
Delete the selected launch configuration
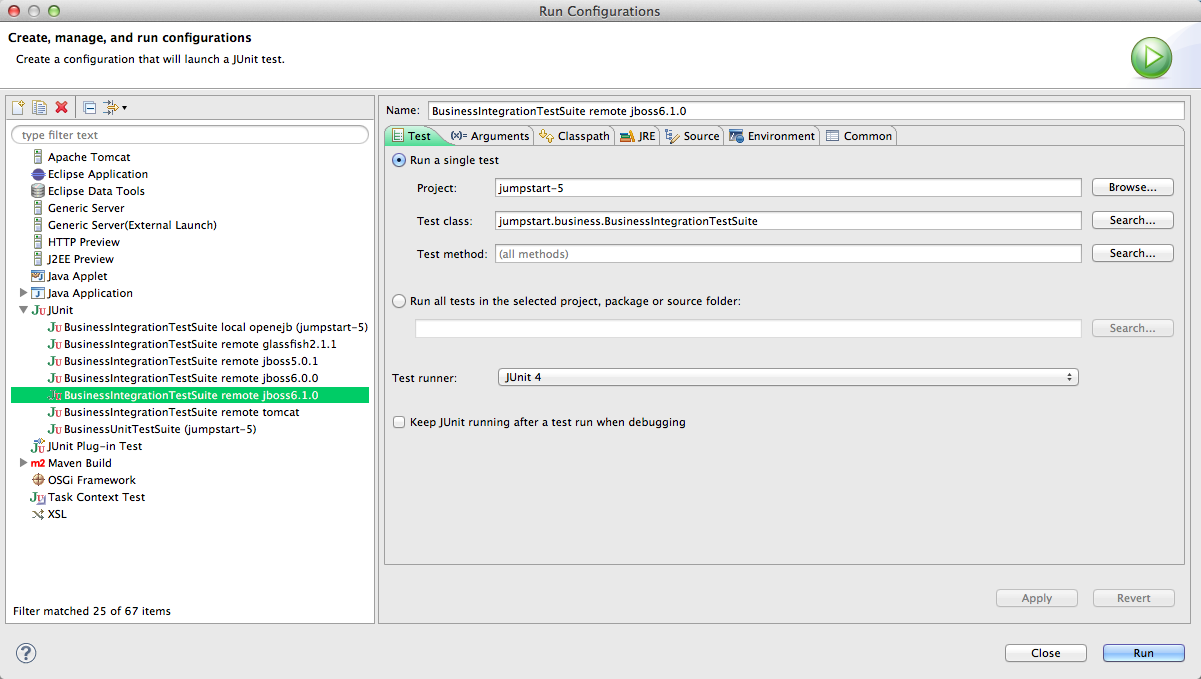tap(62, 107)
